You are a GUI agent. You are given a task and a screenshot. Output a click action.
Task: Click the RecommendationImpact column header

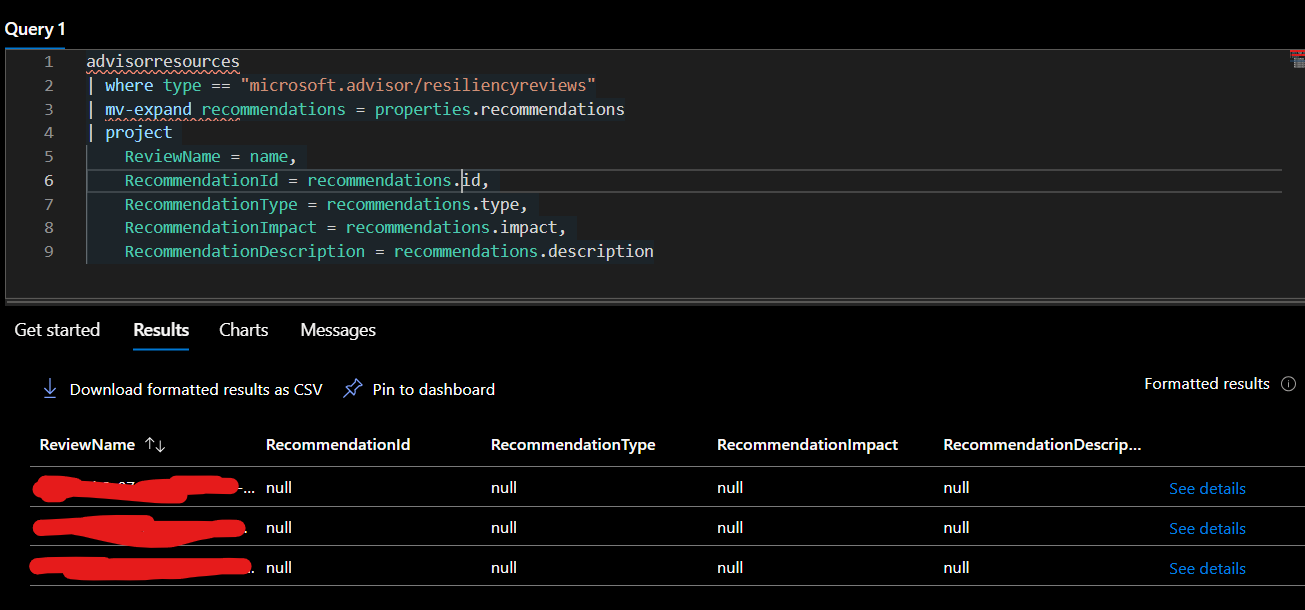click(807, 445)
